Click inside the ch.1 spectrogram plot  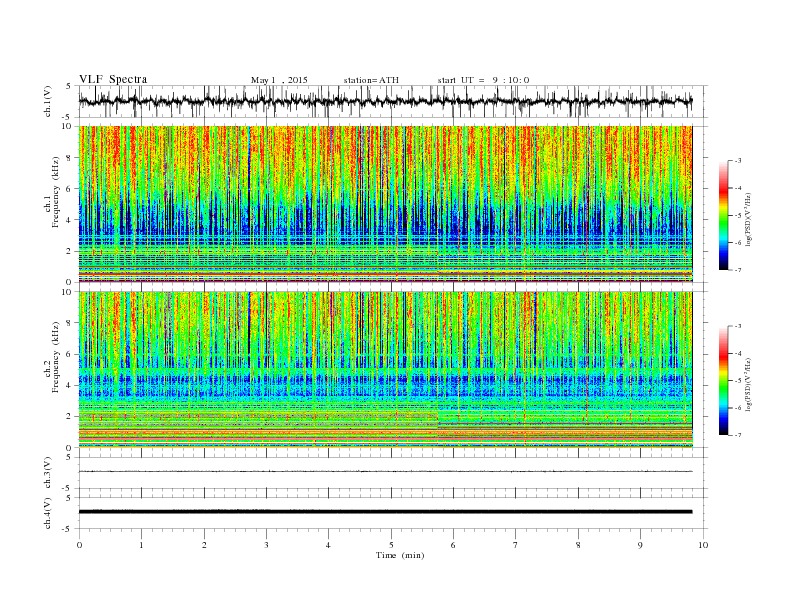pyautogui.click(x=385, y=204)
